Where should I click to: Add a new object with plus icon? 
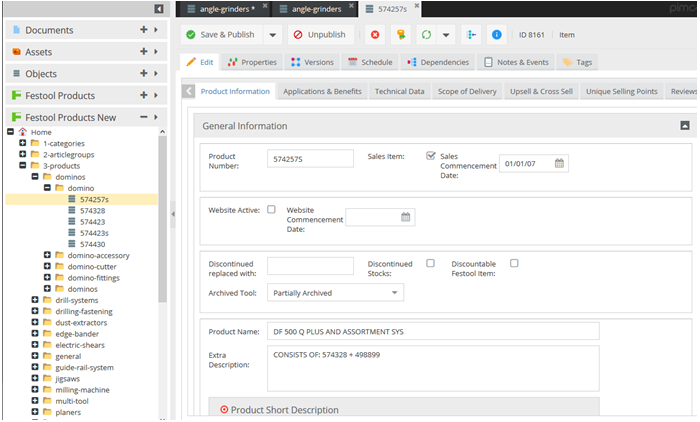(144, 73)
